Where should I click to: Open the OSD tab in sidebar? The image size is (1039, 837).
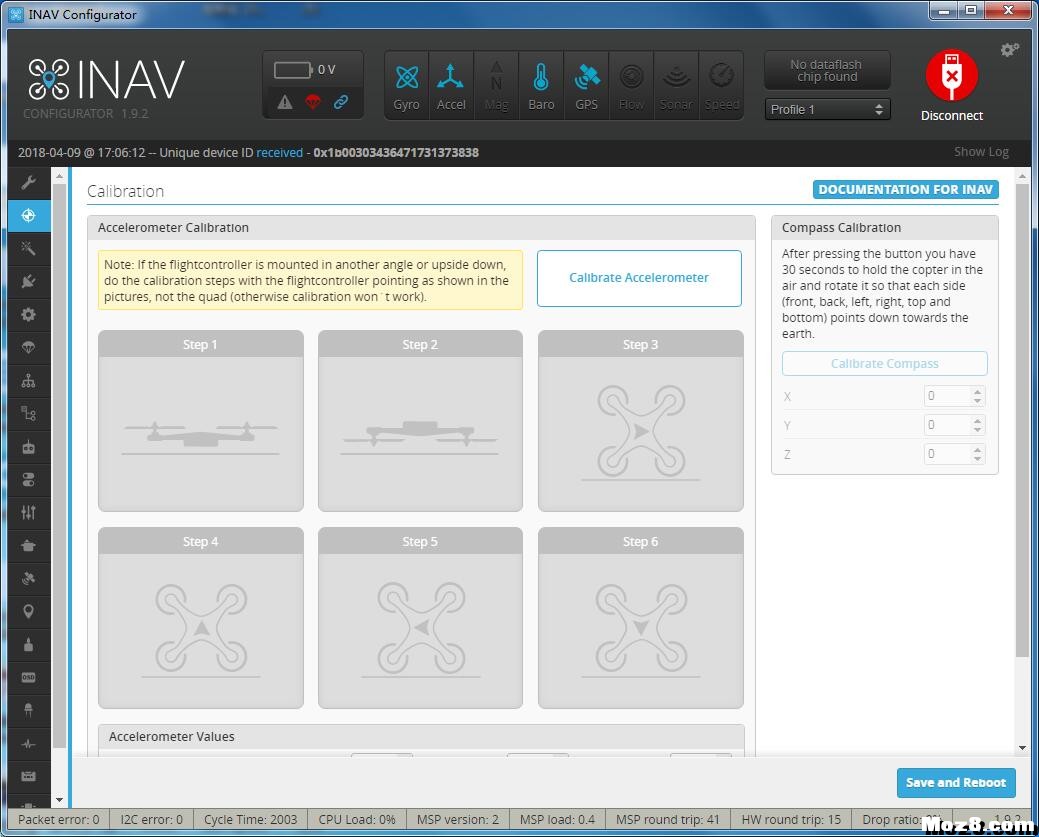pos(28,677)
